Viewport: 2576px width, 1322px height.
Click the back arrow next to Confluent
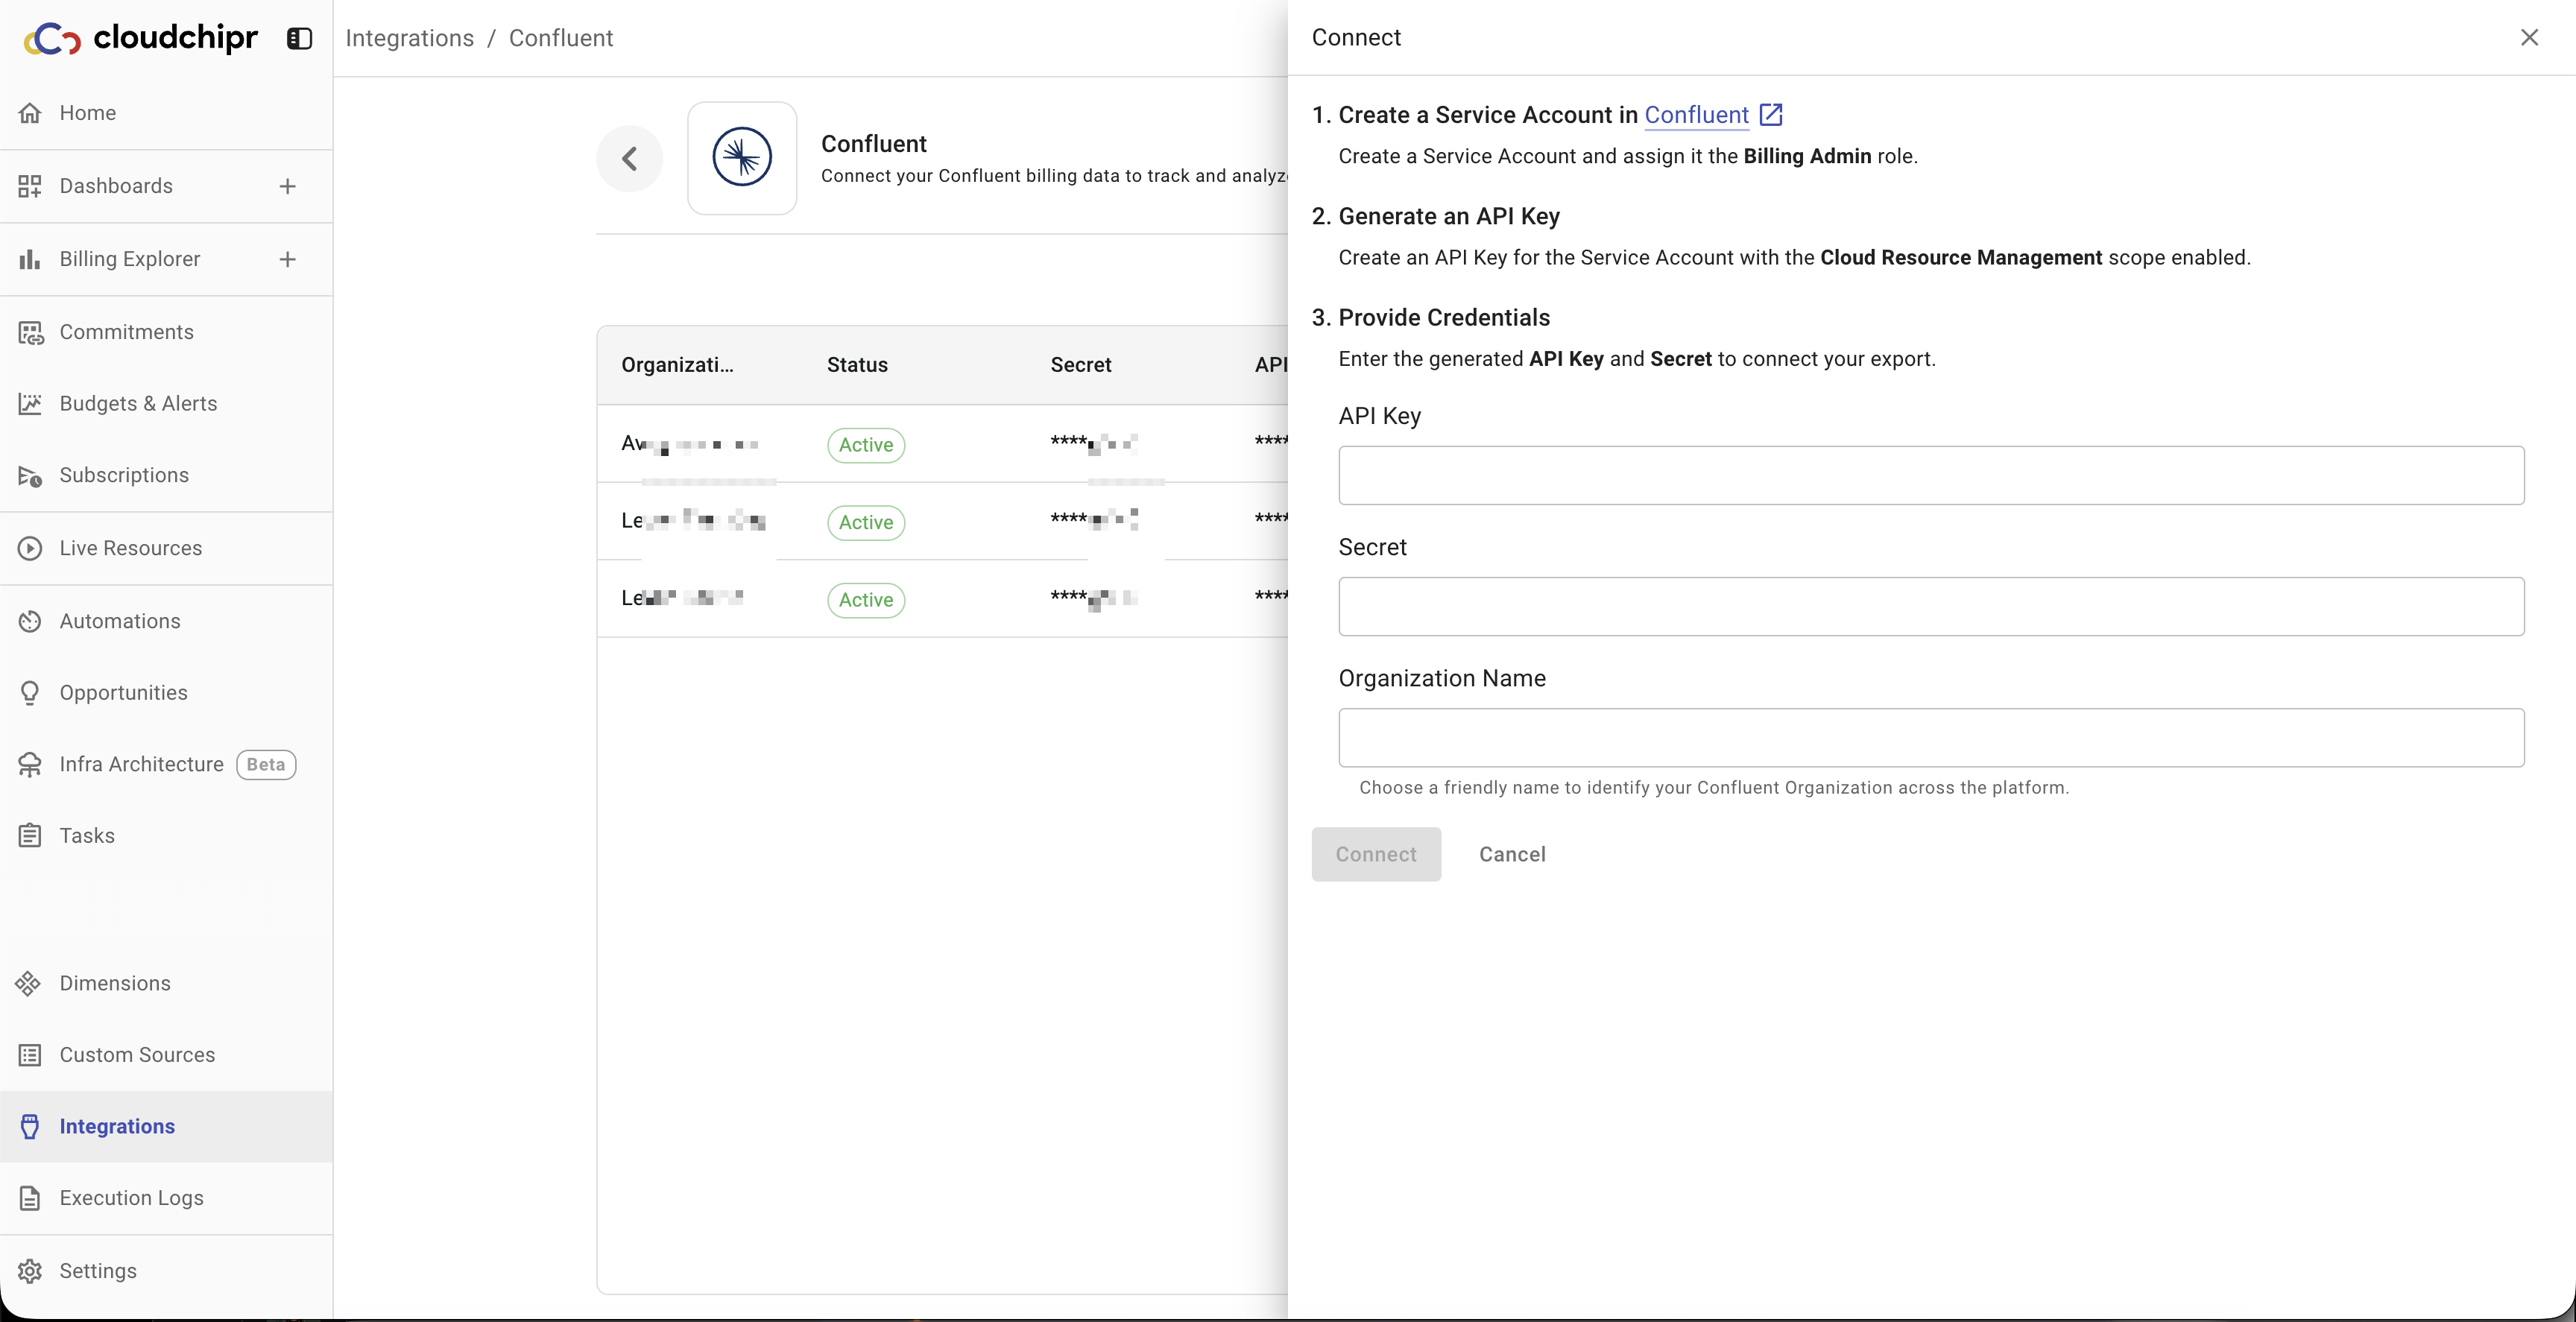(x=629, y=158)
